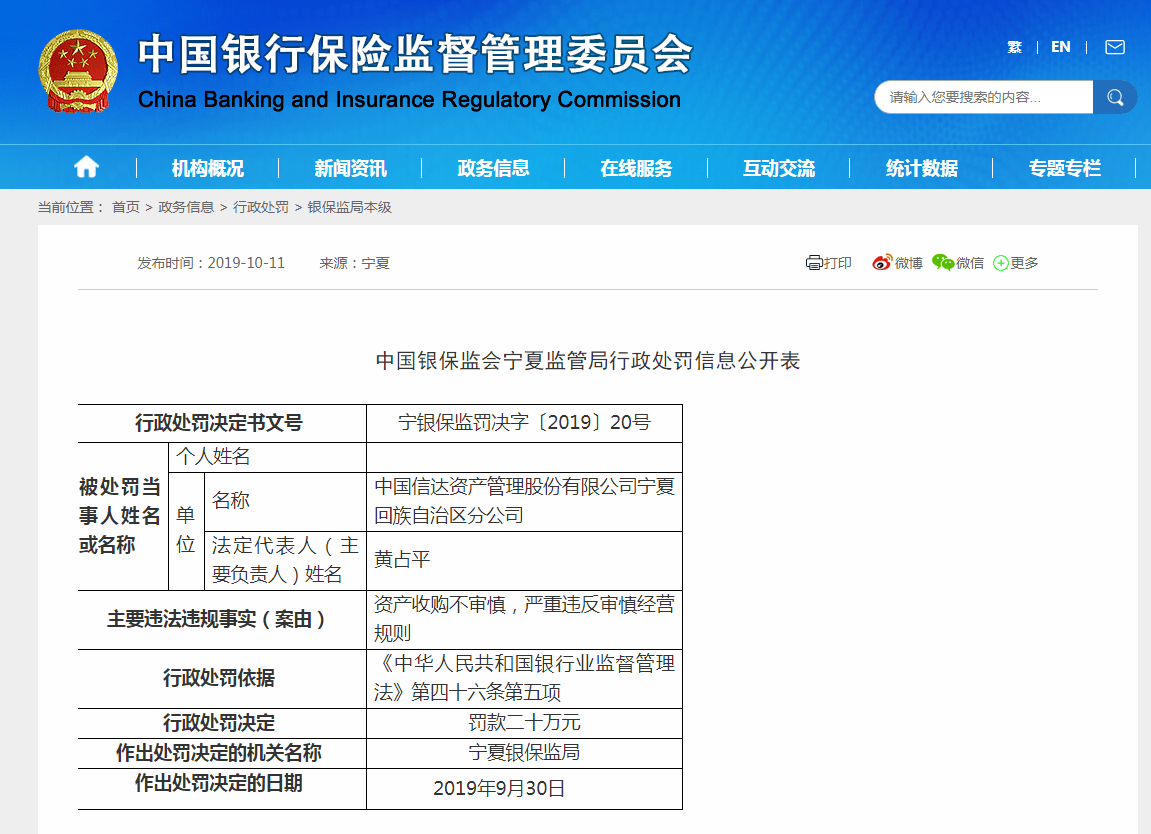Click the decision date 2019年9月30日

[x=499, y=788]
